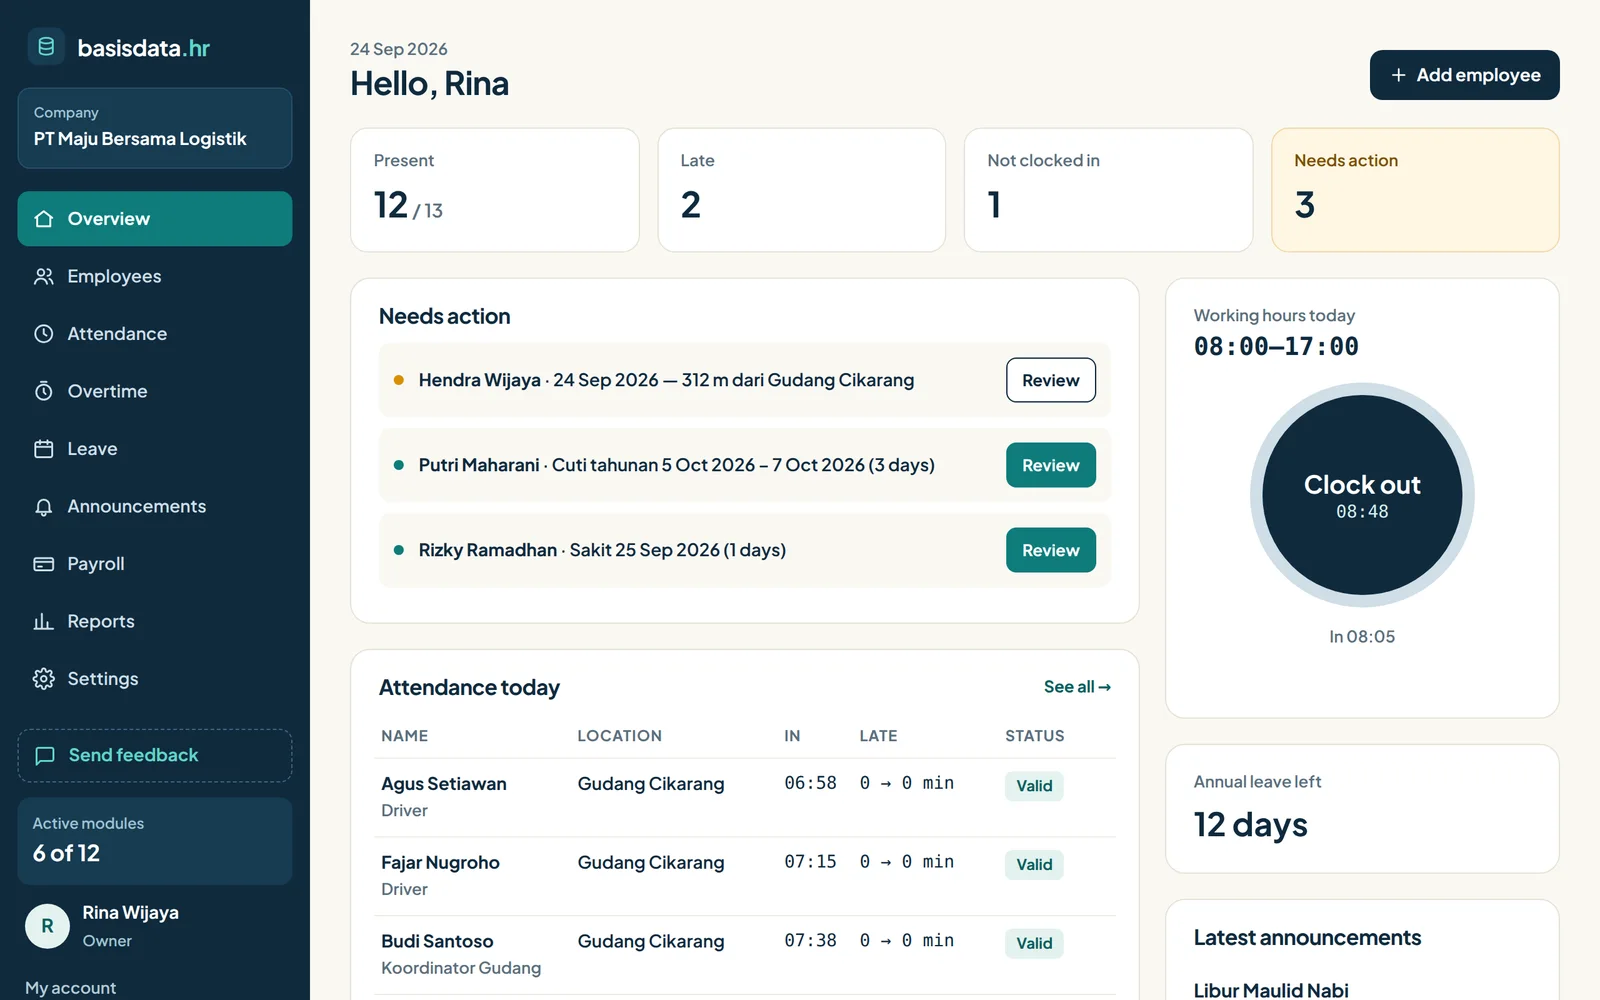Select the Present summary card
The height and width of the screenshot is (1000, 1600).
coord(495,190)
